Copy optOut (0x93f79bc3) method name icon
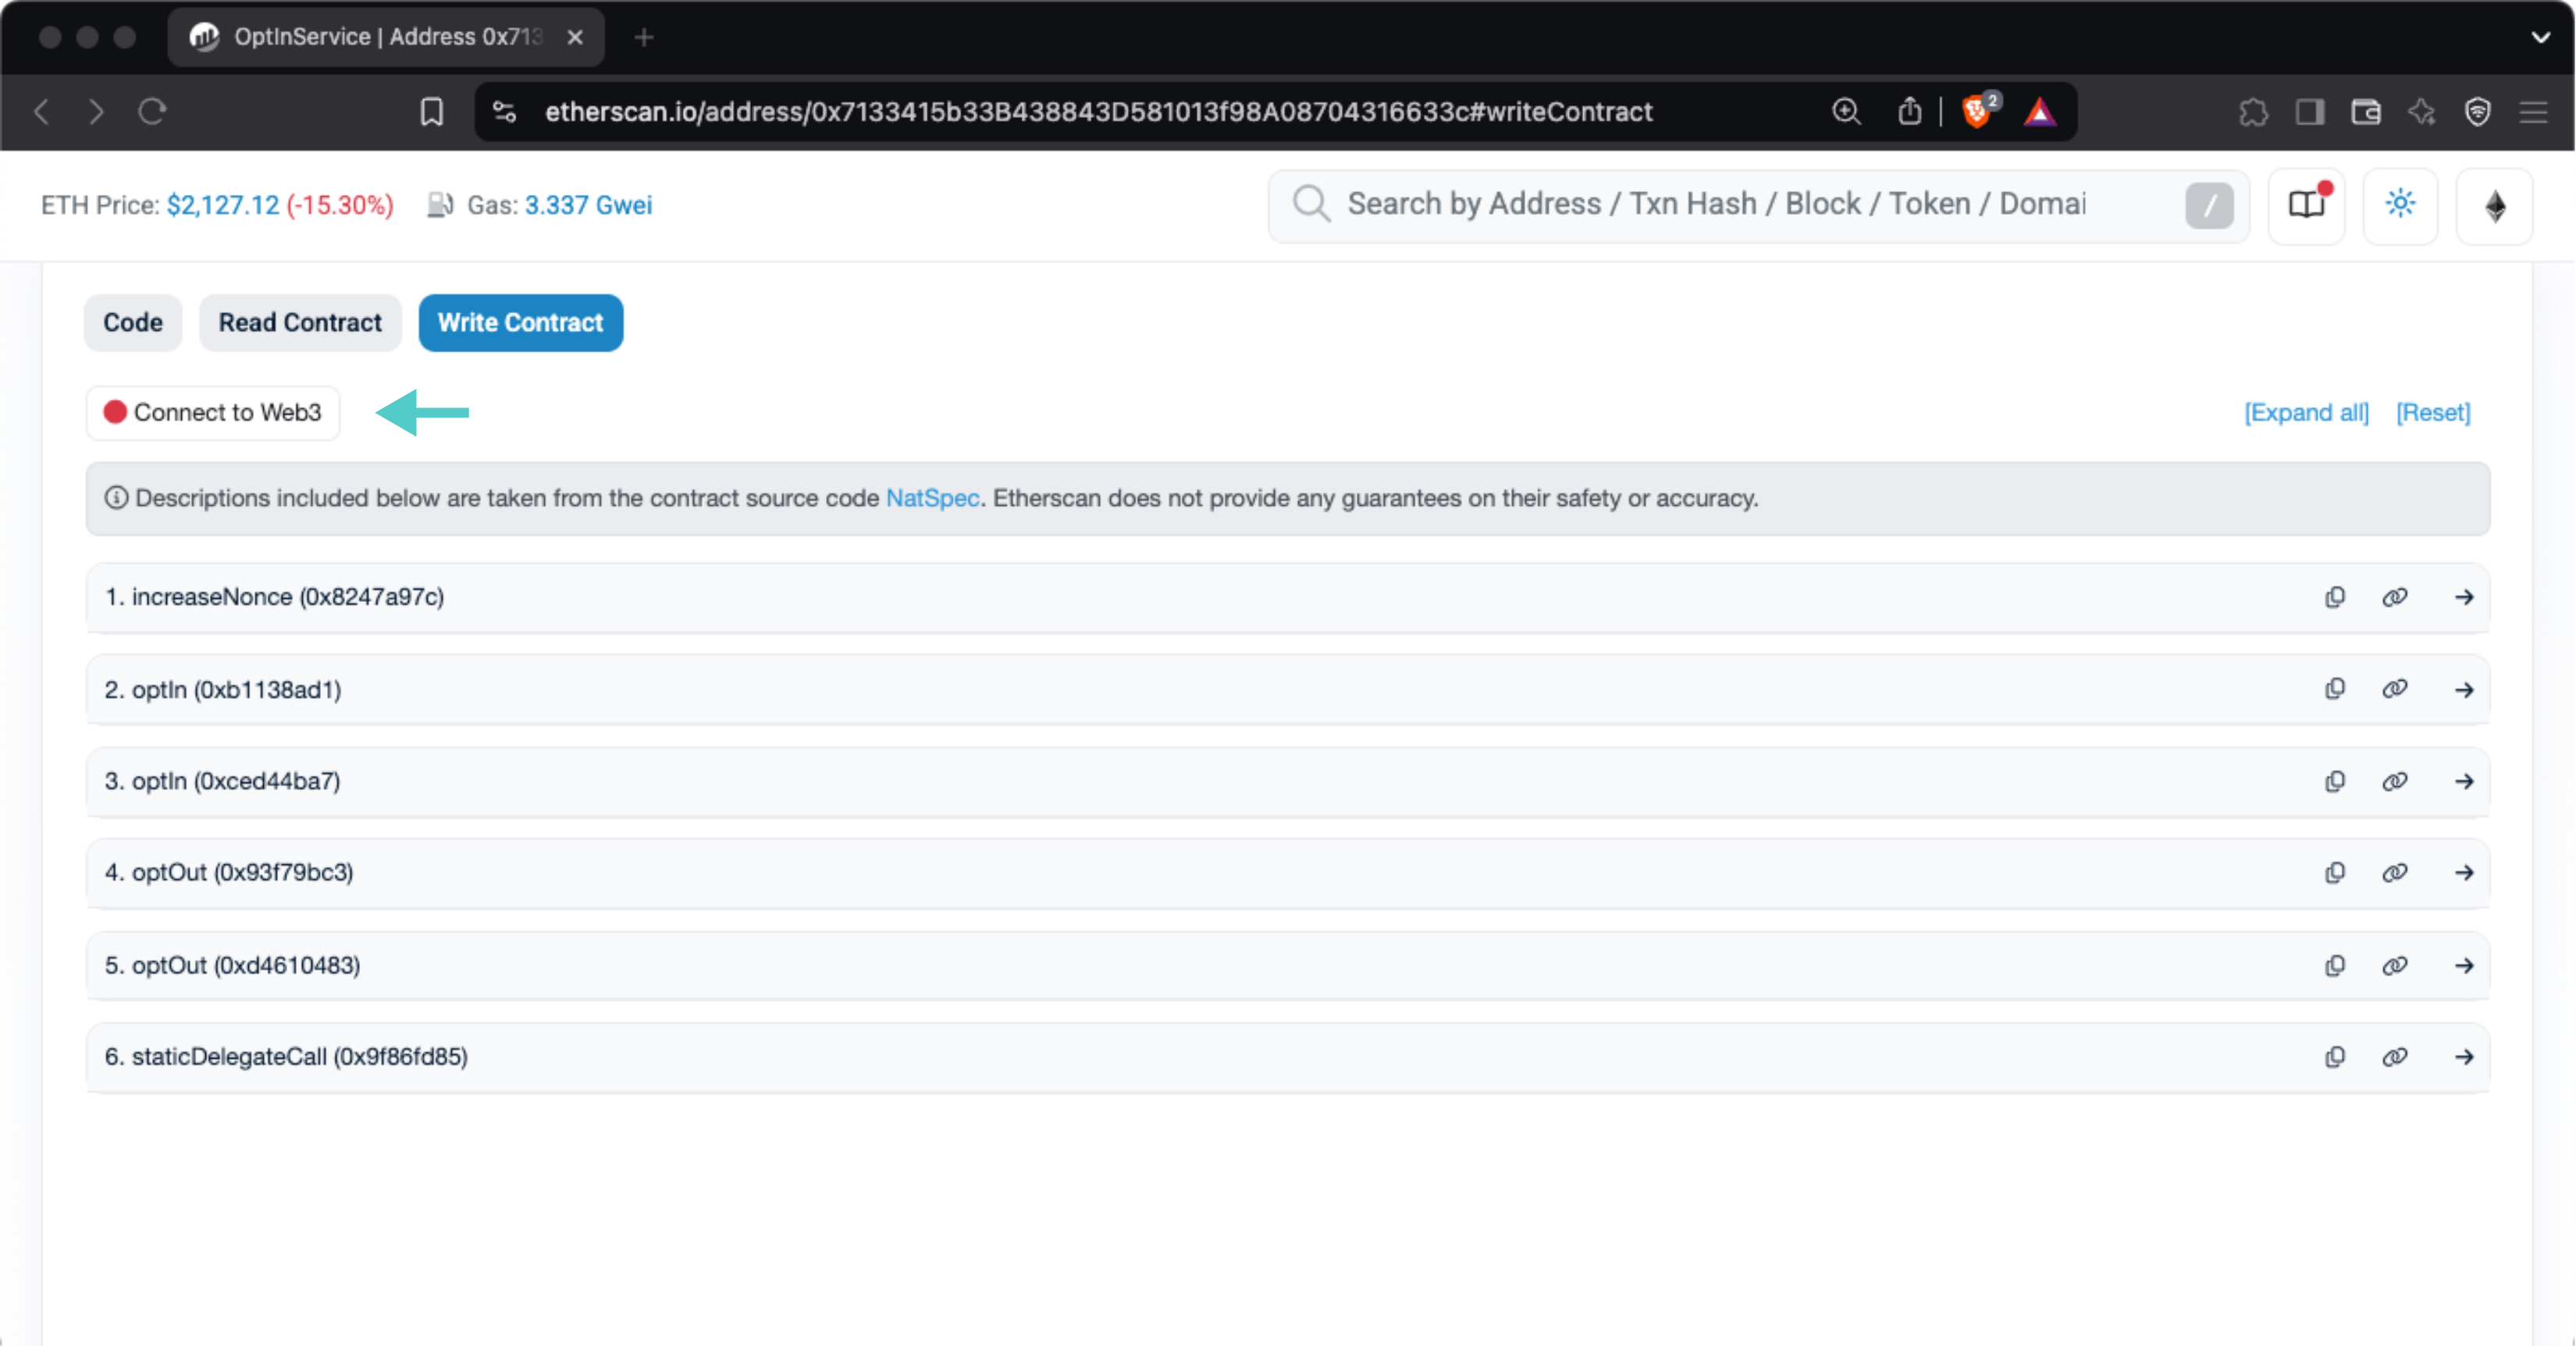The width and height of the screenshot is (2576, 1346). pyautogui.click(x=2335, y=873)
